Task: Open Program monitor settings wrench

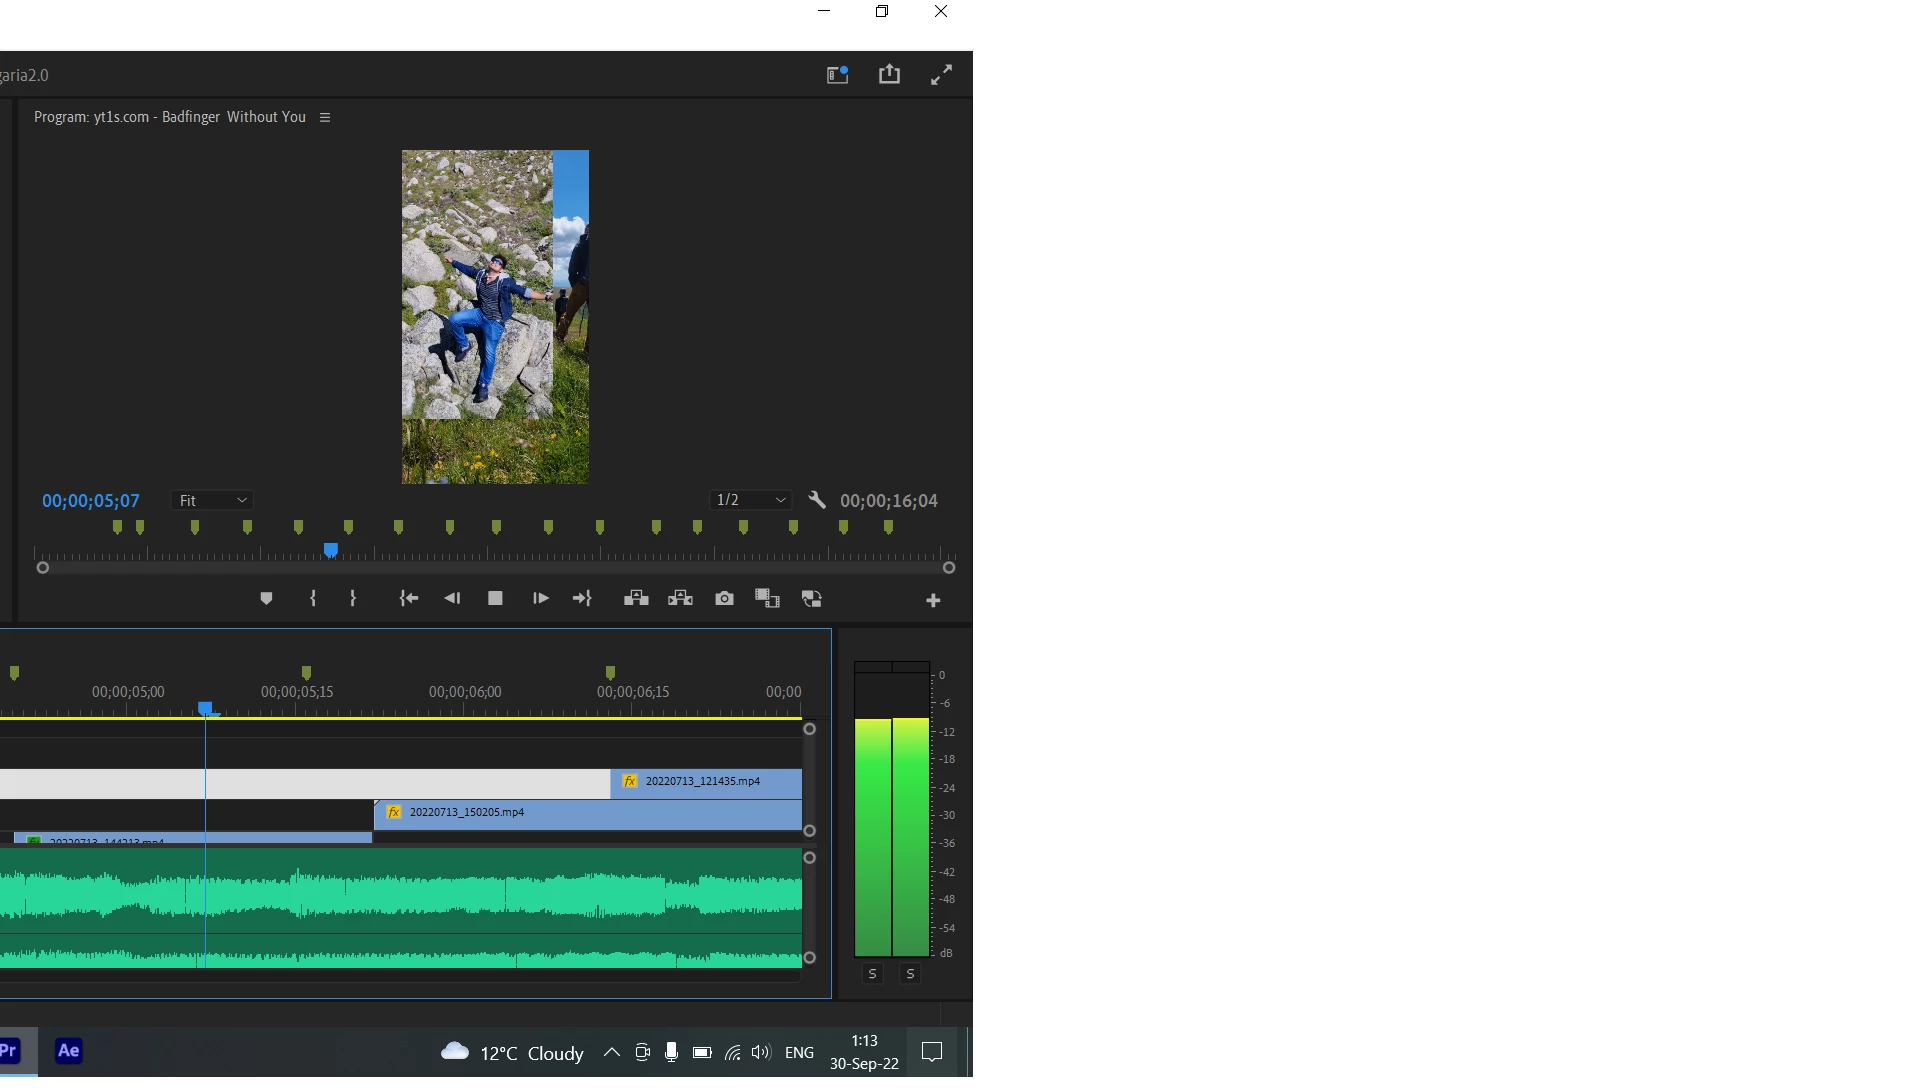Action: coord(817,501)
